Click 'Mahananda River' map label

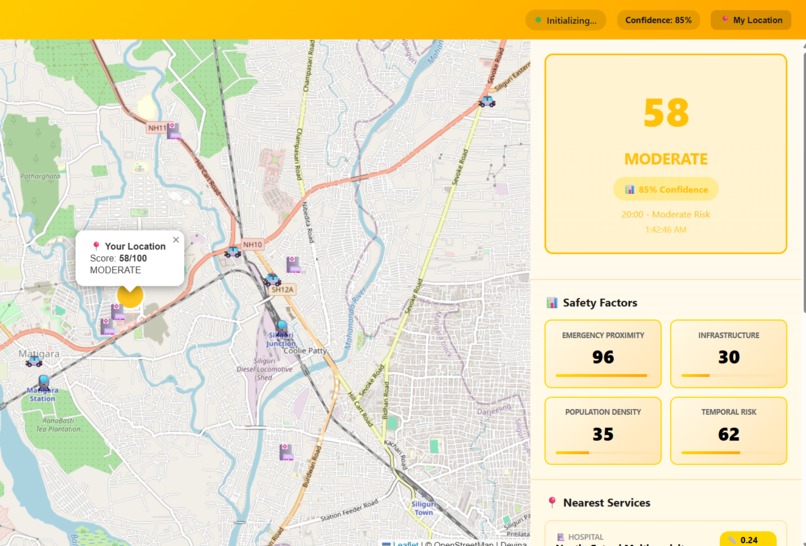pos(353,318)
